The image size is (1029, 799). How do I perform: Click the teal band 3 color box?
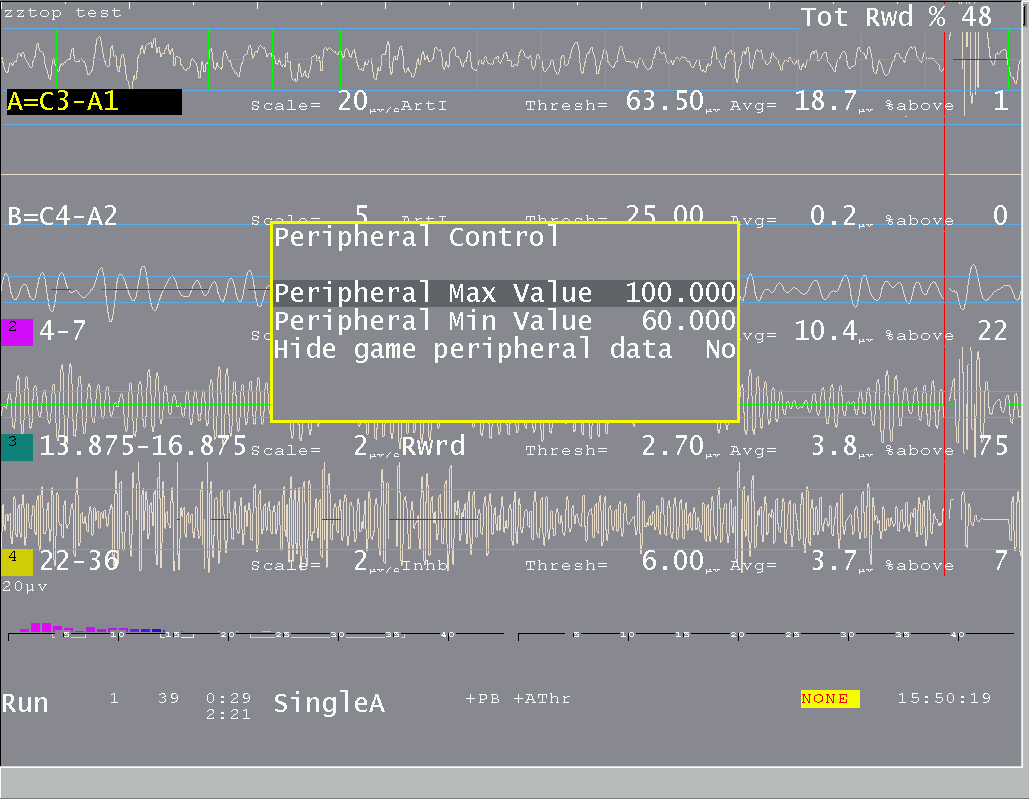click(x=17, y=447)
